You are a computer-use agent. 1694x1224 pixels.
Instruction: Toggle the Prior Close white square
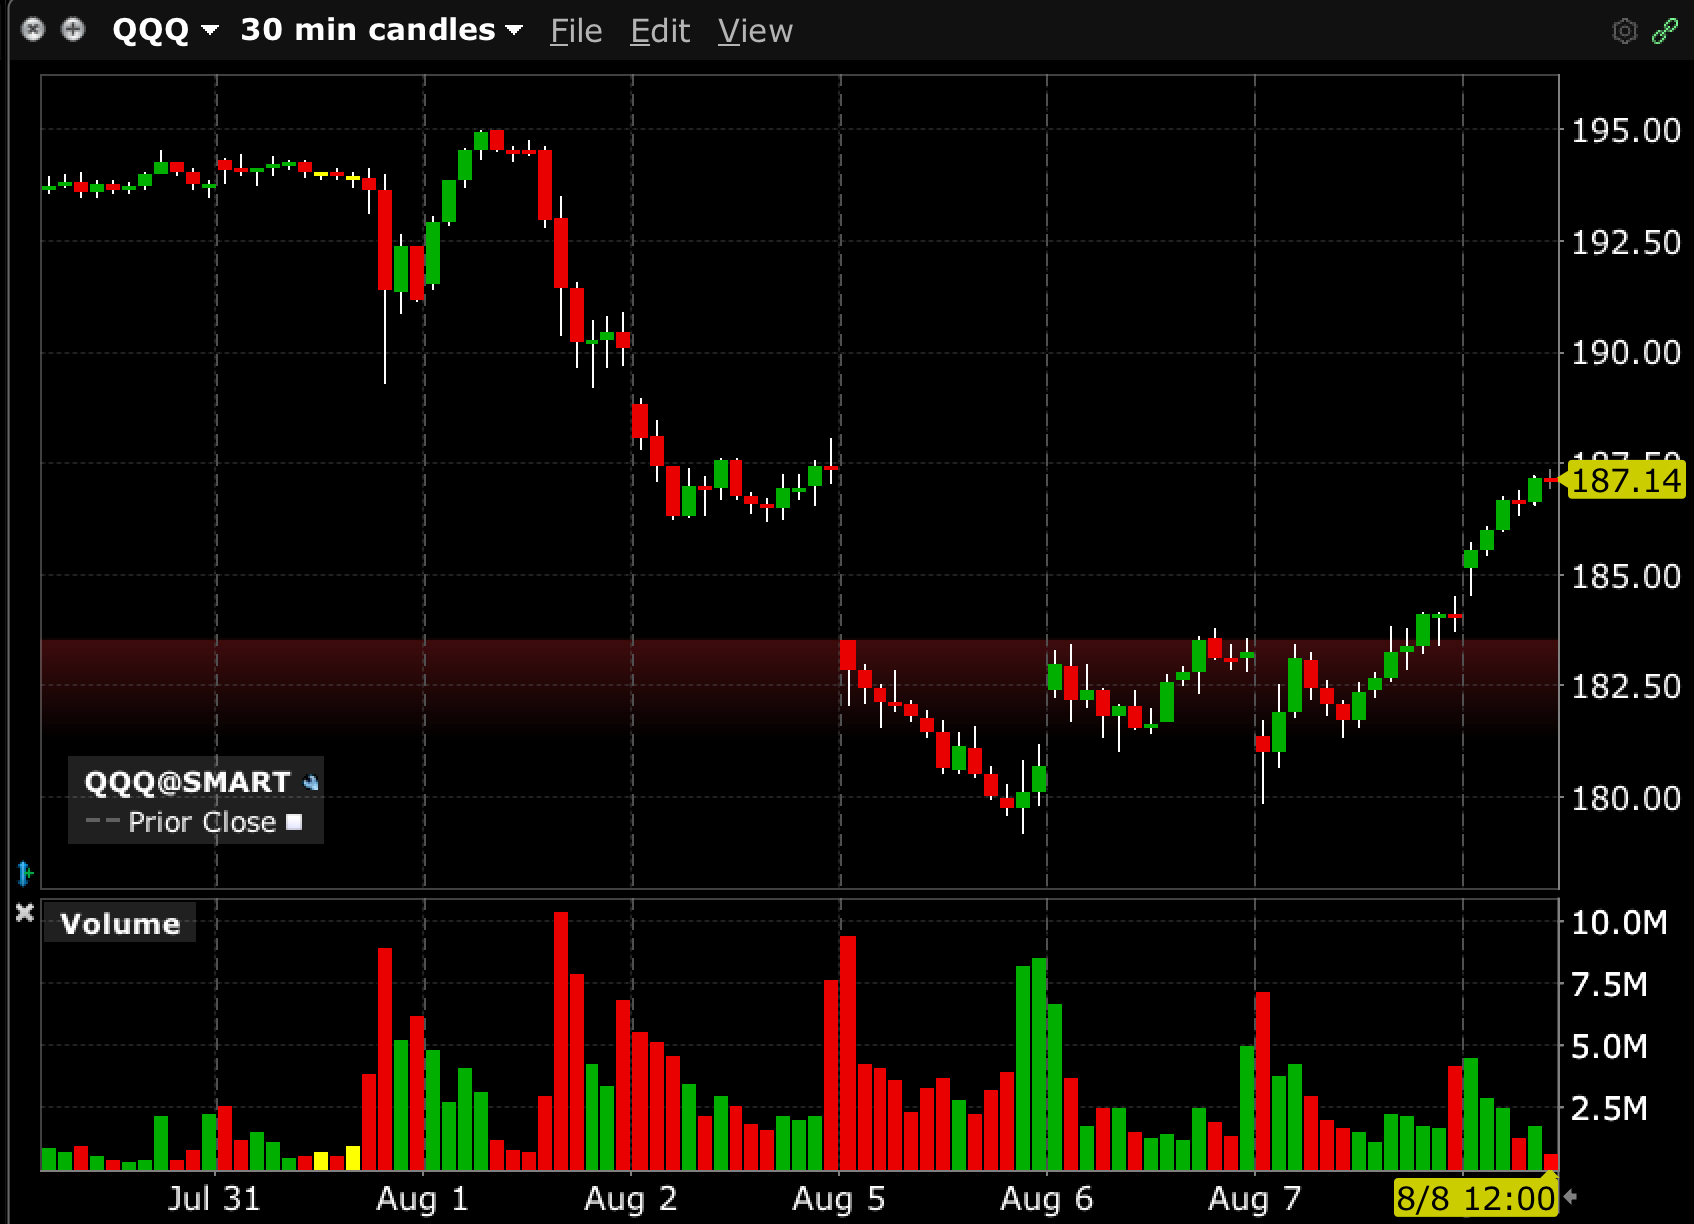pos(294,822)
